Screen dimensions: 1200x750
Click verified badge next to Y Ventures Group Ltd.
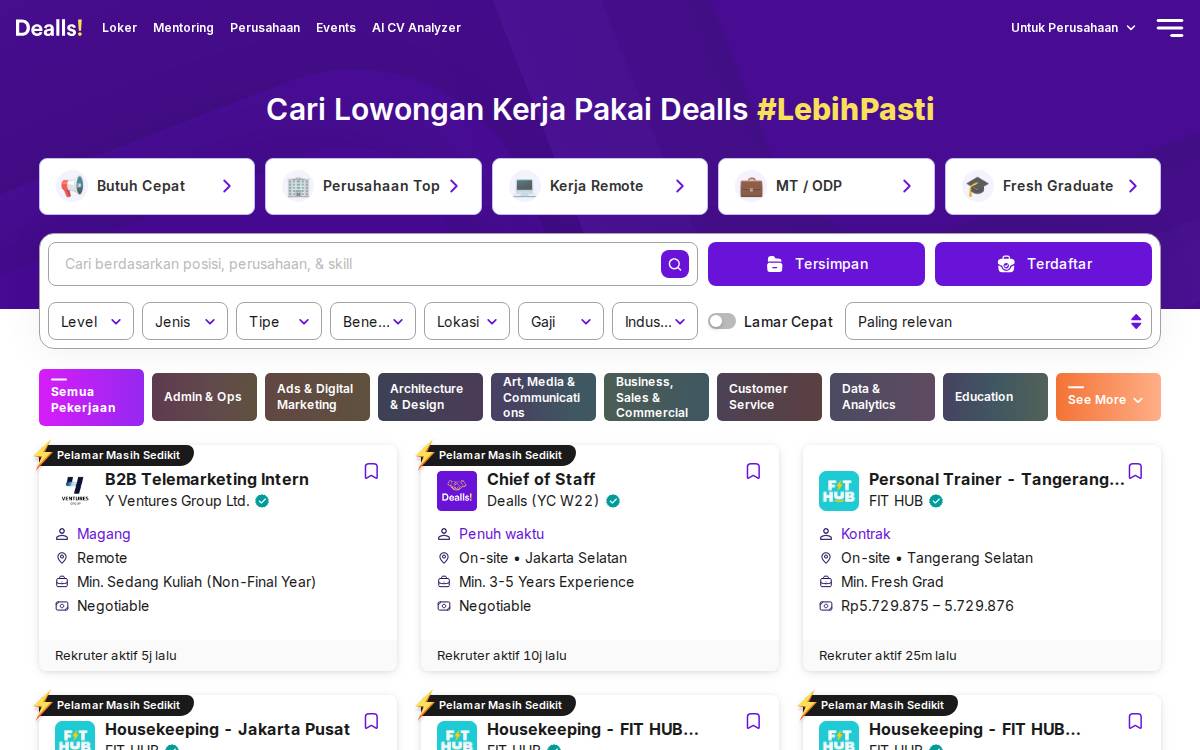click(262, 501)
